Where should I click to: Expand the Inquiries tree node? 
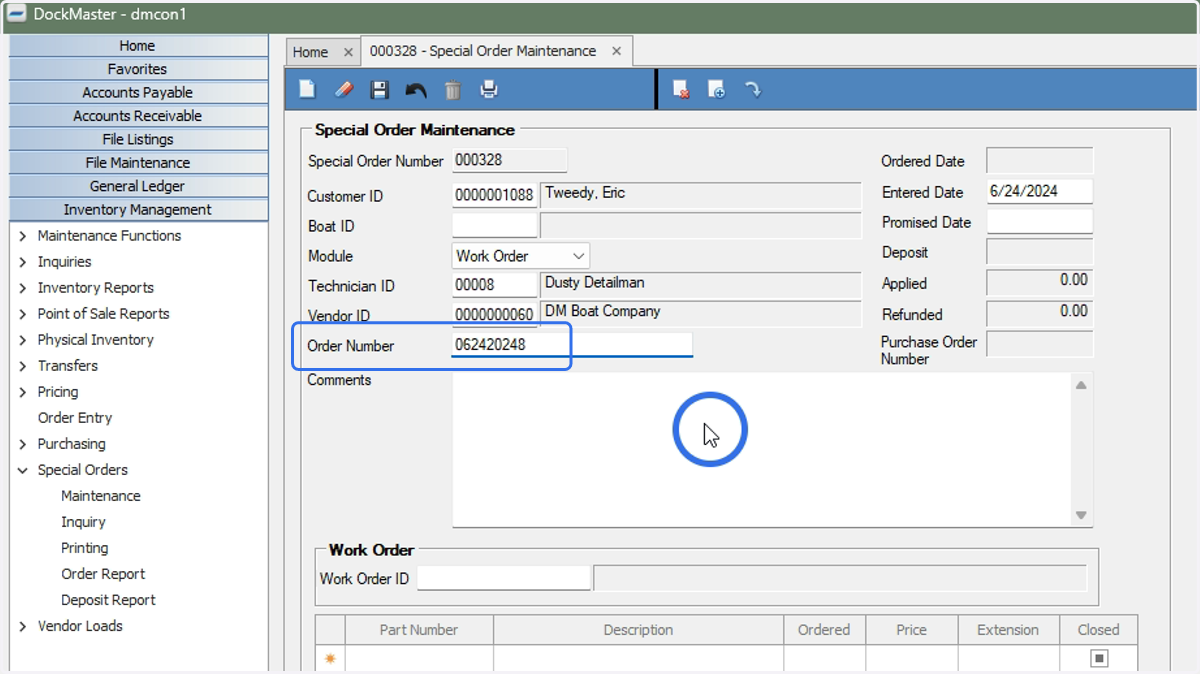pyautogui.click(x=22, y=262)
